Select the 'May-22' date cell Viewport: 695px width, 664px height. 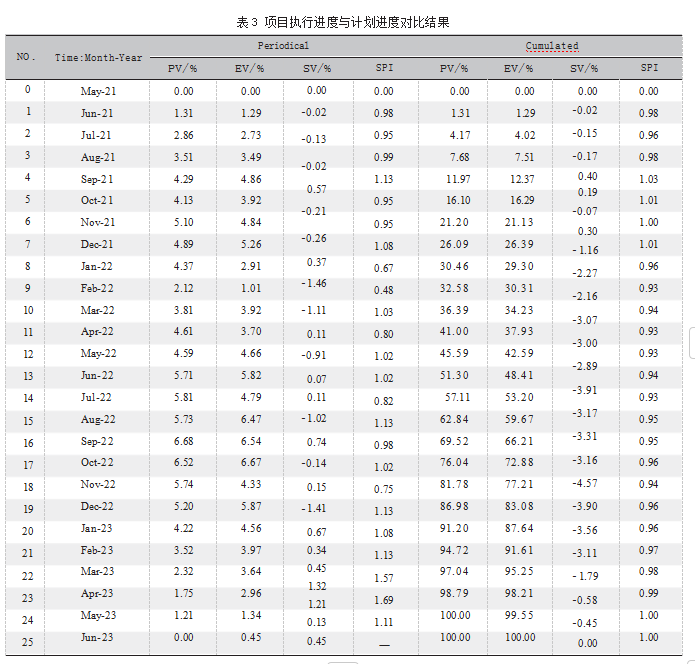click(x=98, y=353)
